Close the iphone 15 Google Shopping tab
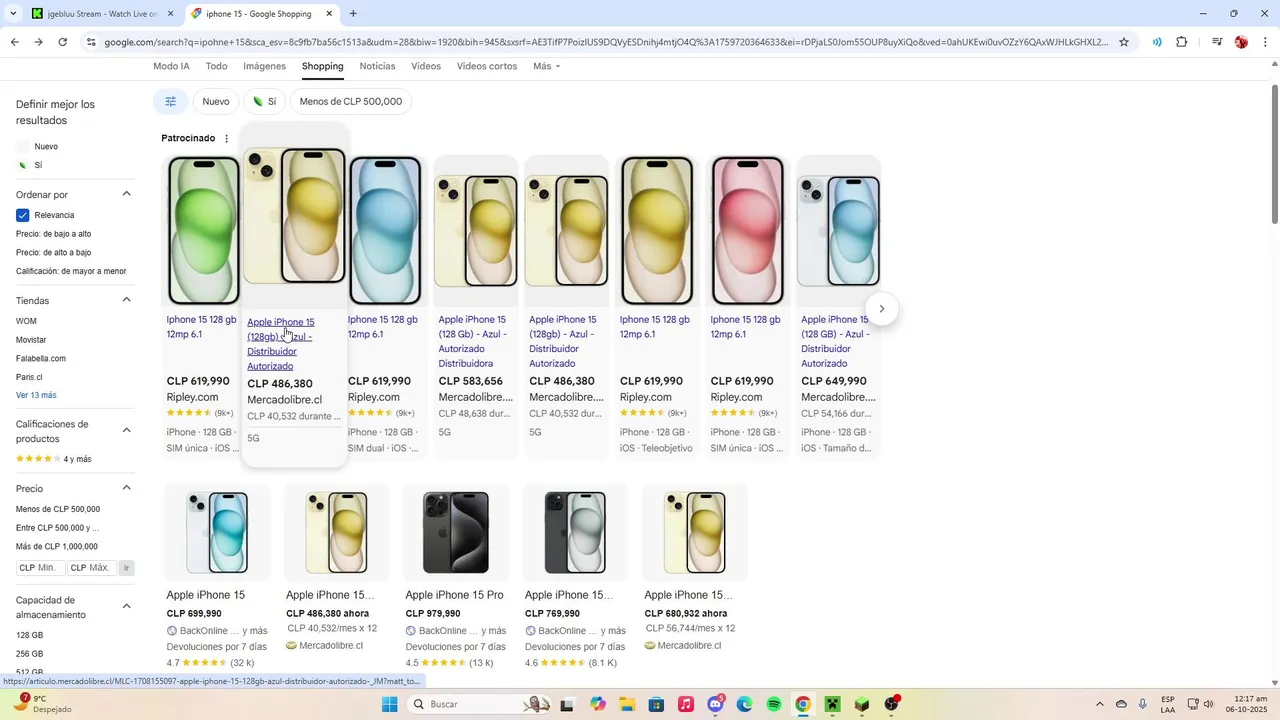Screen dimensions: 1280x720 click(329, 14)
